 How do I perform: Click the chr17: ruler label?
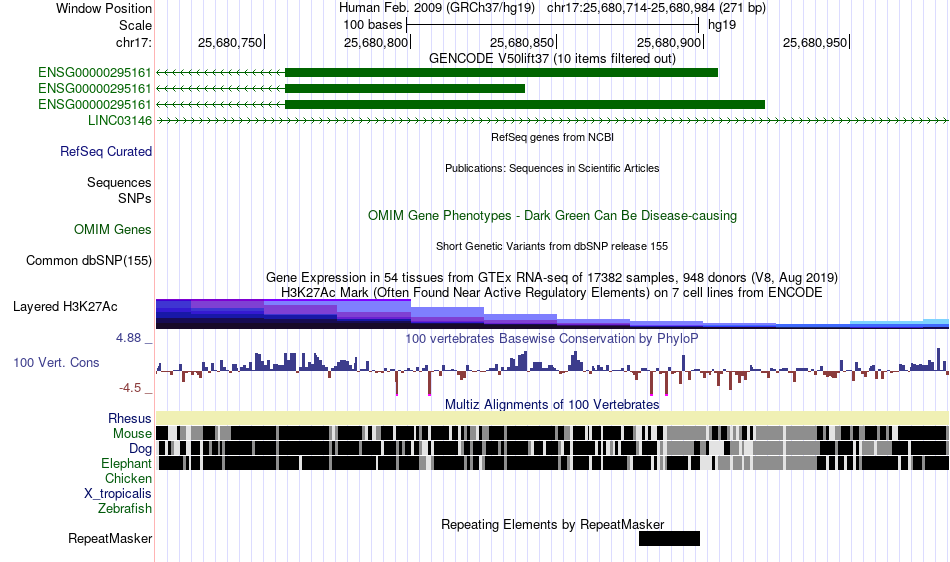point(134,42)
